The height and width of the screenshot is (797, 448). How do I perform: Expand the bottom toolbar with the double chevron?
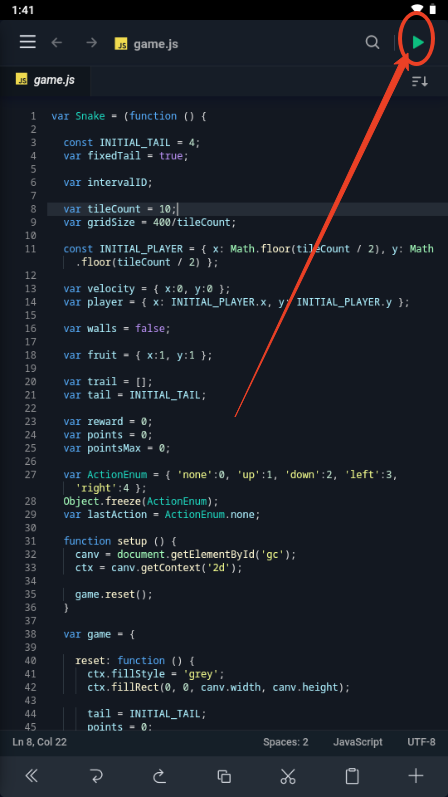(x=32, y=776)
